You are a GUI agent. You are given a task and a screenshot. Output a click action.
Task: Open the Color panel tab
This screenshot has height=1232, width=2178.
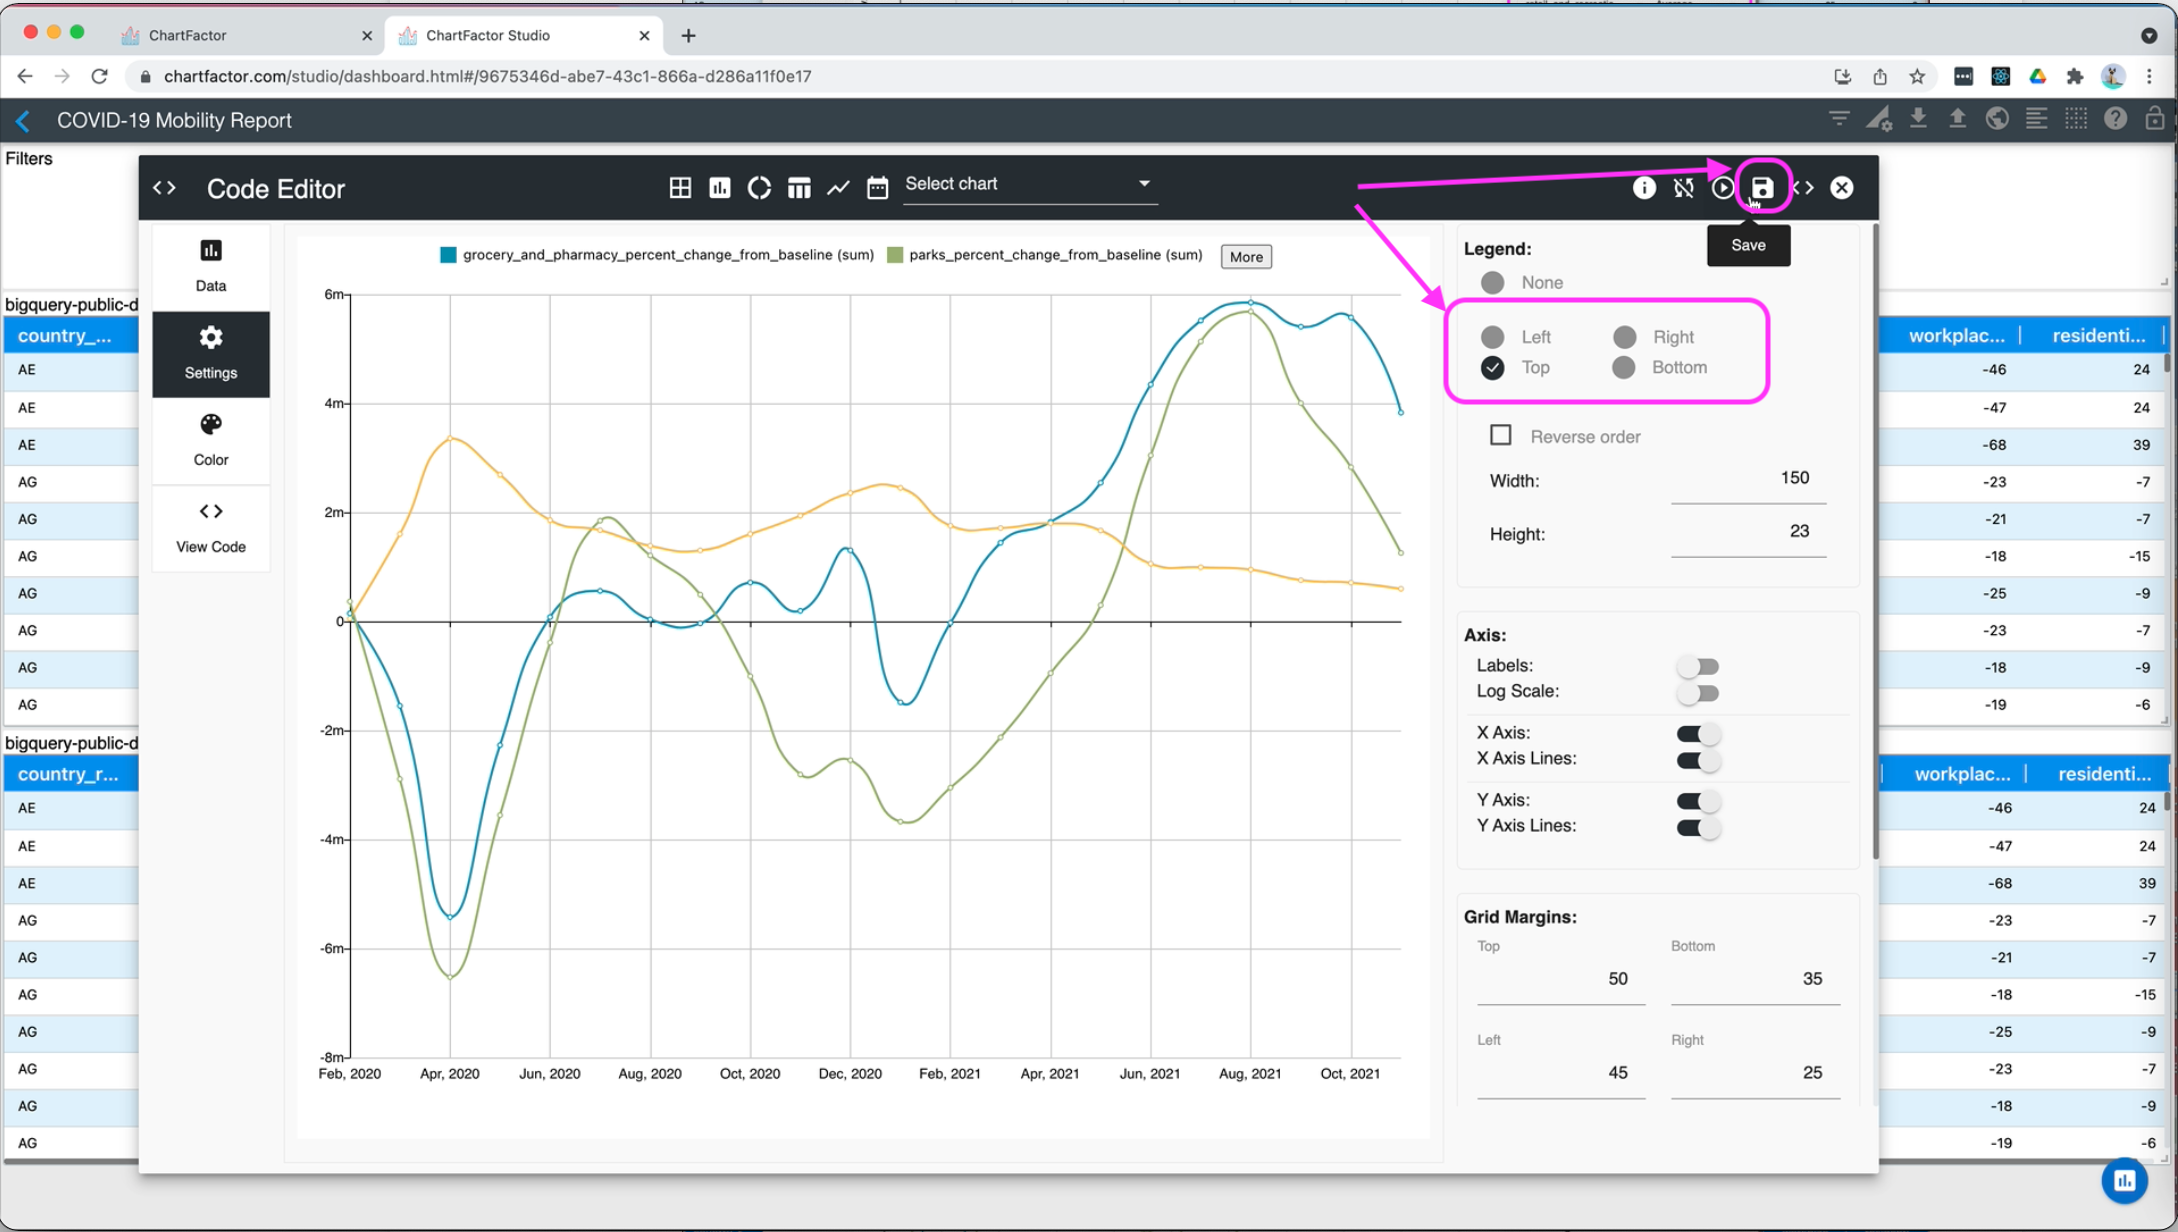pos(211,440)
